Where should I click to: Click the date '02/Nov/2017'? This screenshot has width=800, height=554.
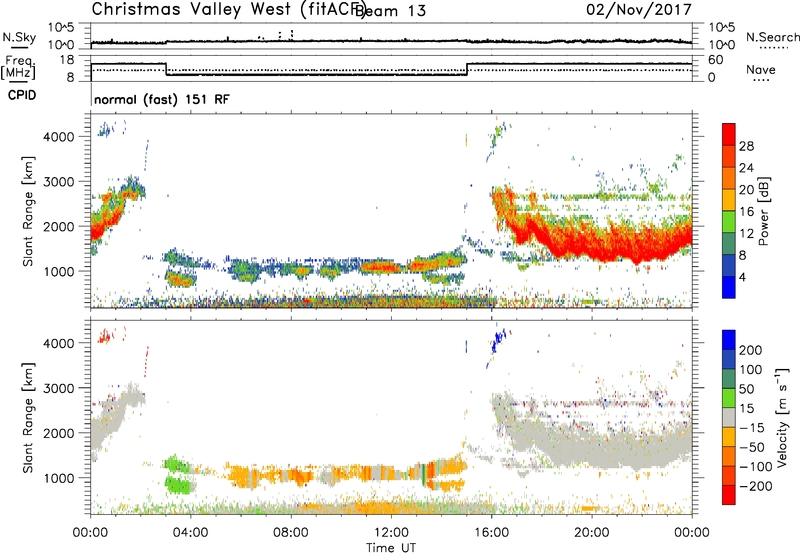pyautogui.click(x=639, y=9)
